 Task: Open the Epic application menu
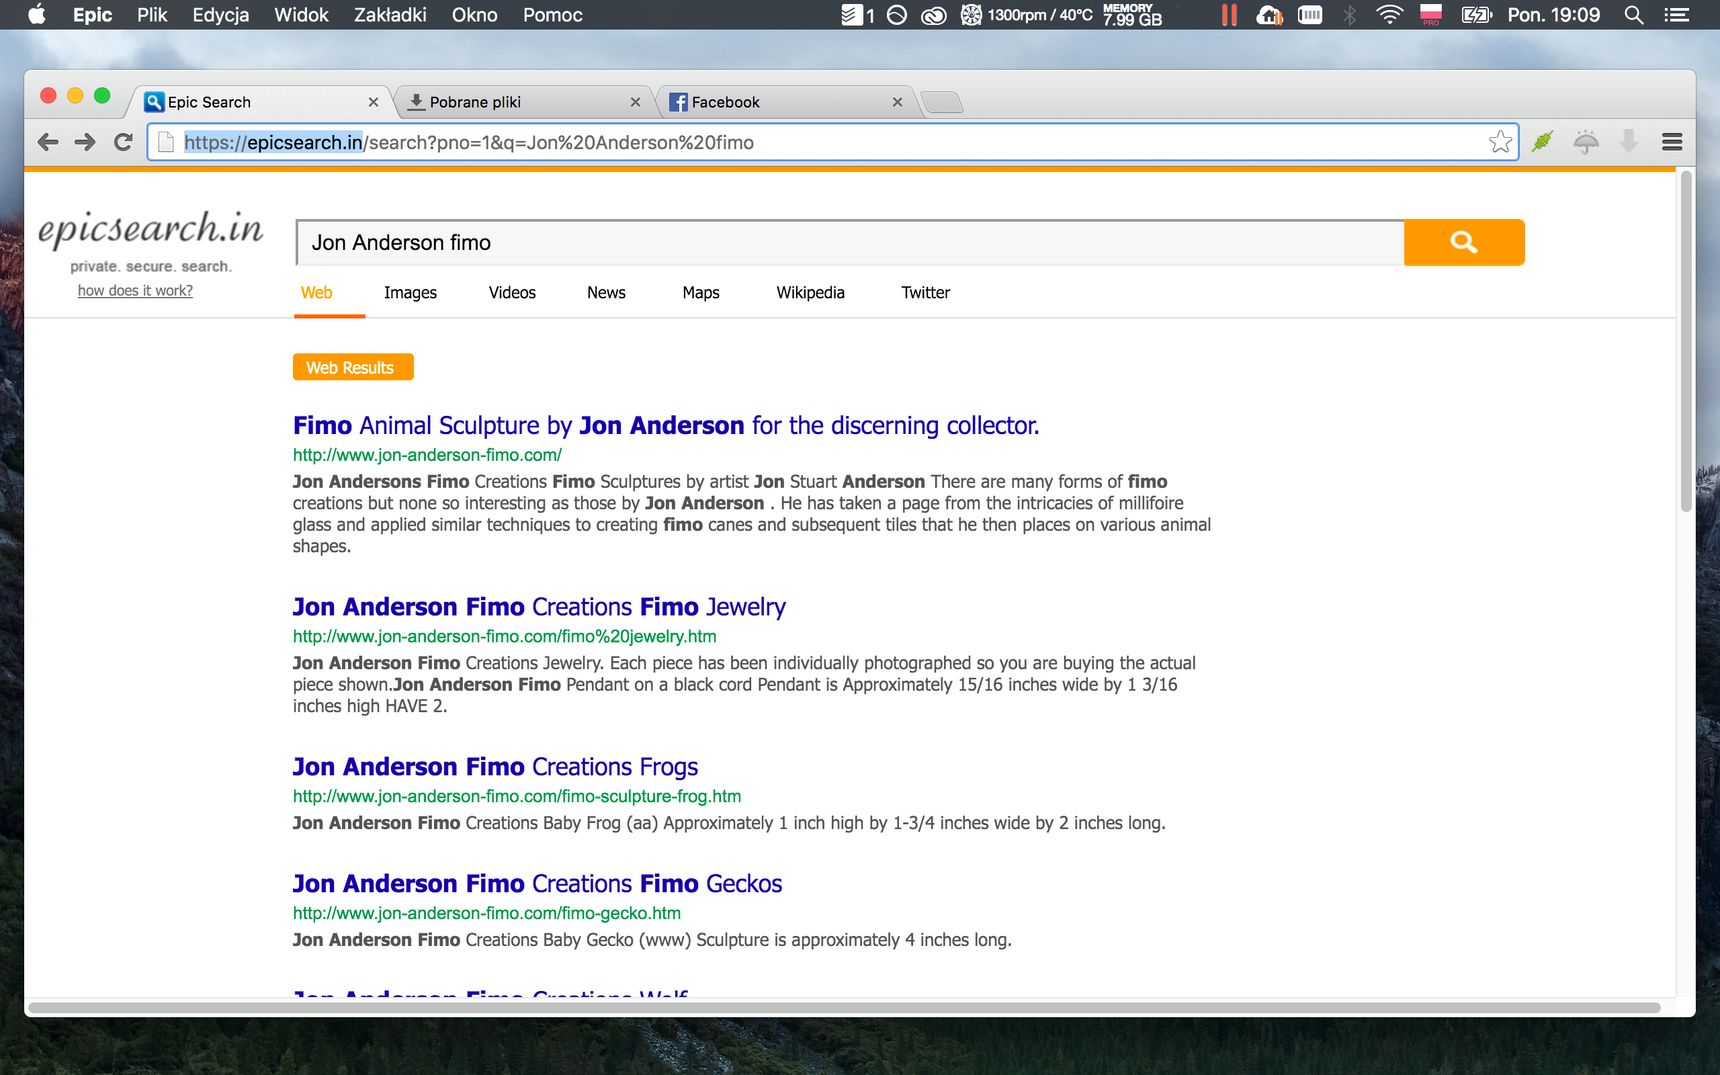click(x=92, y=14)
